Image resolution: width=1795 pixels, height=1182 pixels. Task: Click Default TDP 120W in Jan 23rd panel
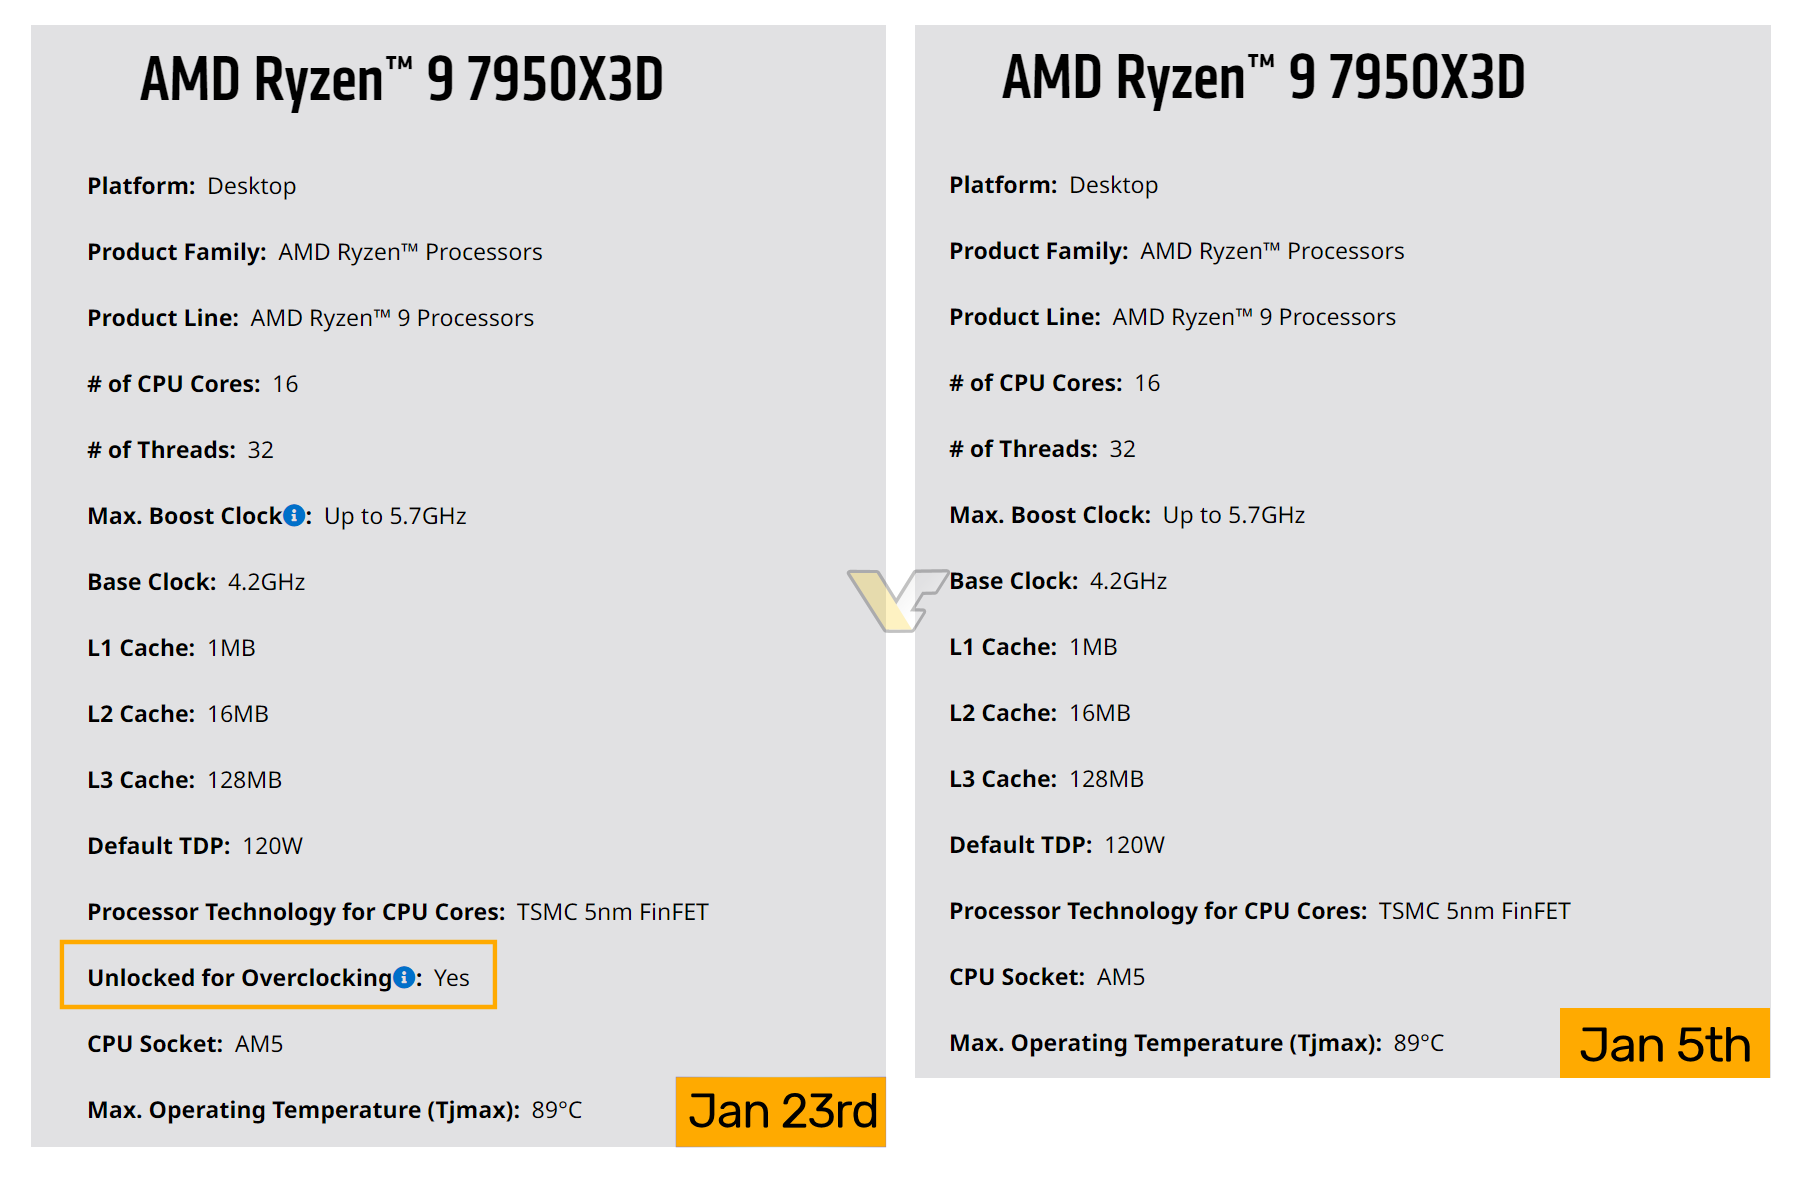click(x=195, y=846)
